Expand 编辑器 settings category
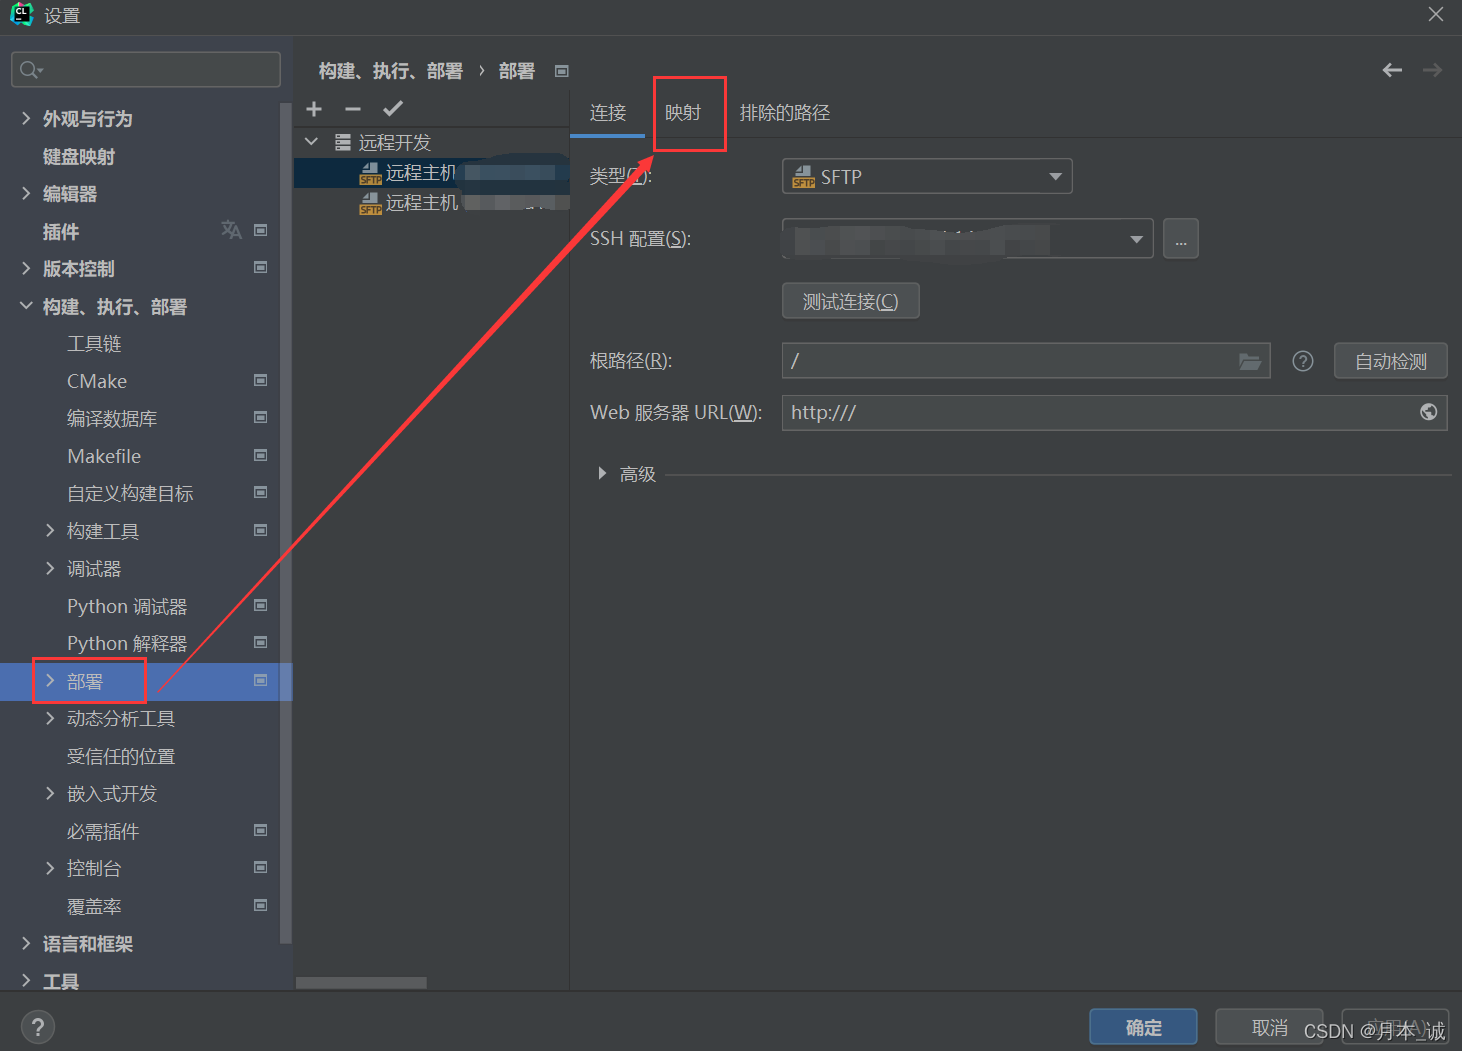The height and width of the screenshot is (1051, 1462). point(26,193)
